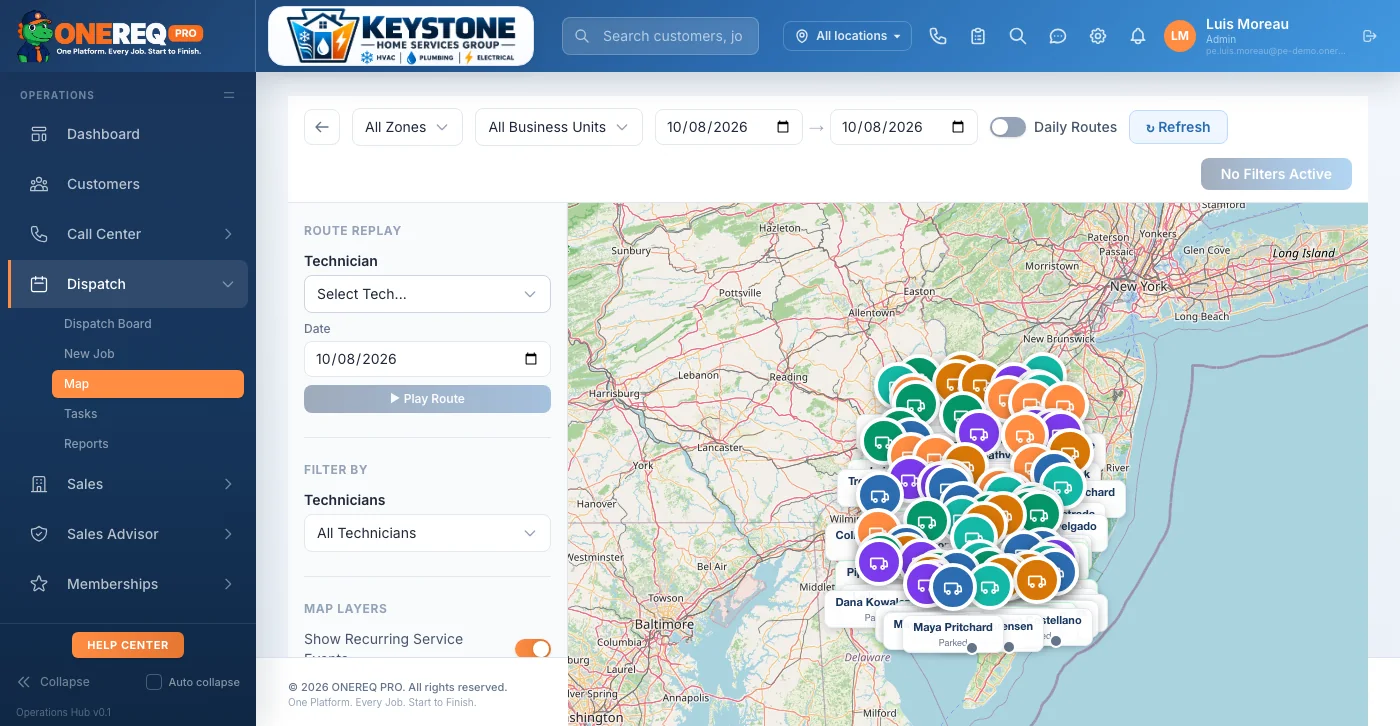
Task: Open the All locations selector
Action: (x=847, y=36)
